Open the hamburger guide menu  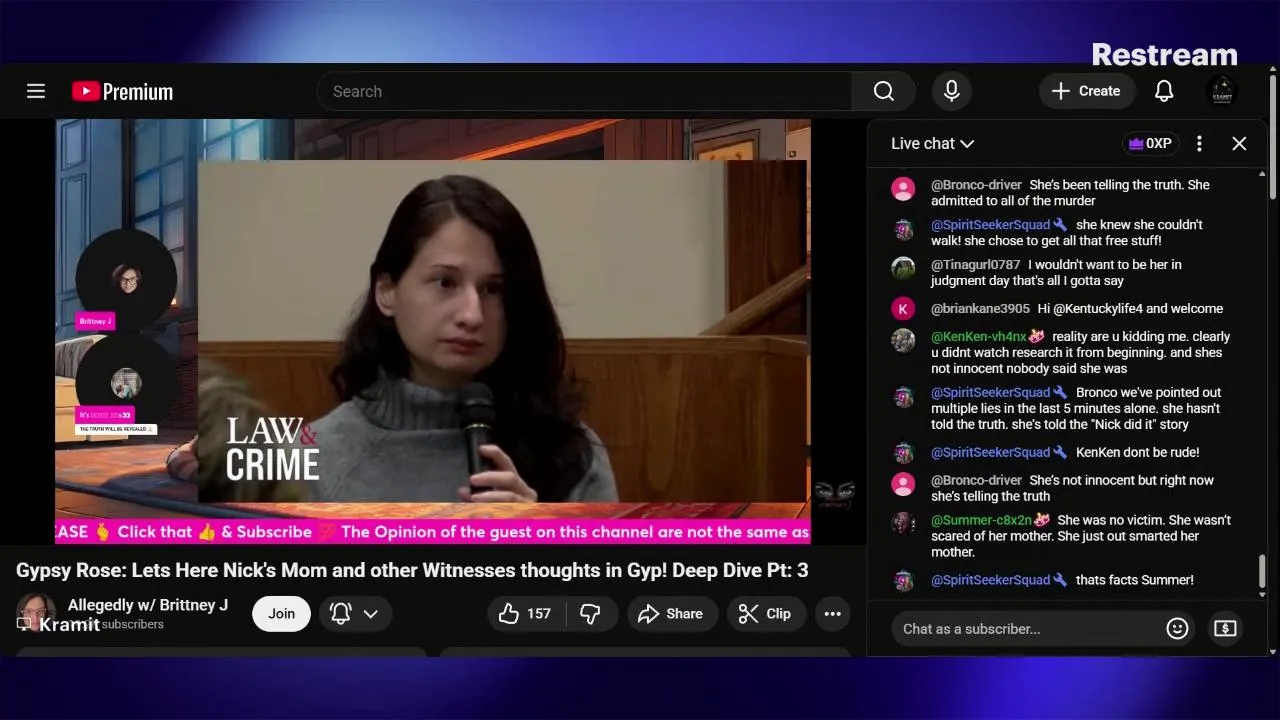point(36,91)
